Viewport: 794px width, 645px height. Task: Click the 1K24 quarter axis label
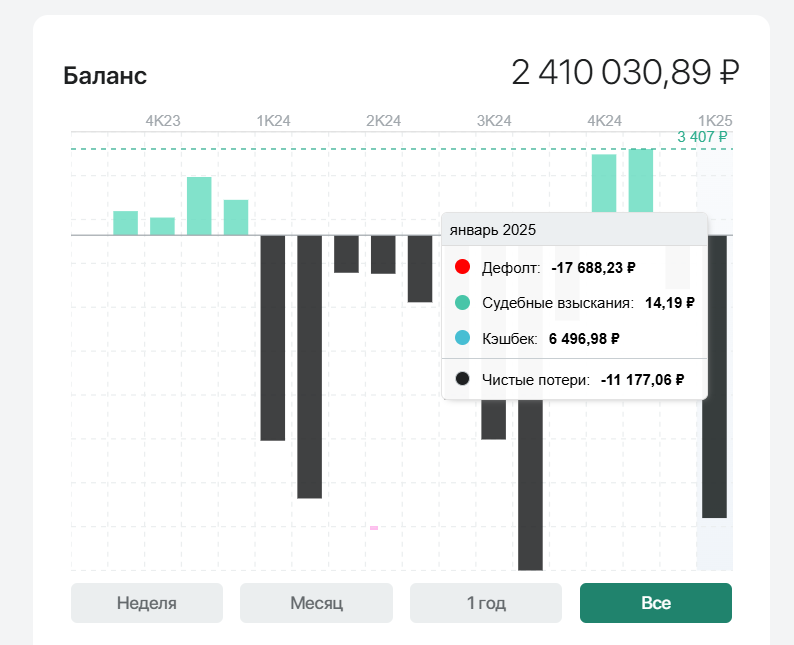pyautogui.click(x=273, y=120)
